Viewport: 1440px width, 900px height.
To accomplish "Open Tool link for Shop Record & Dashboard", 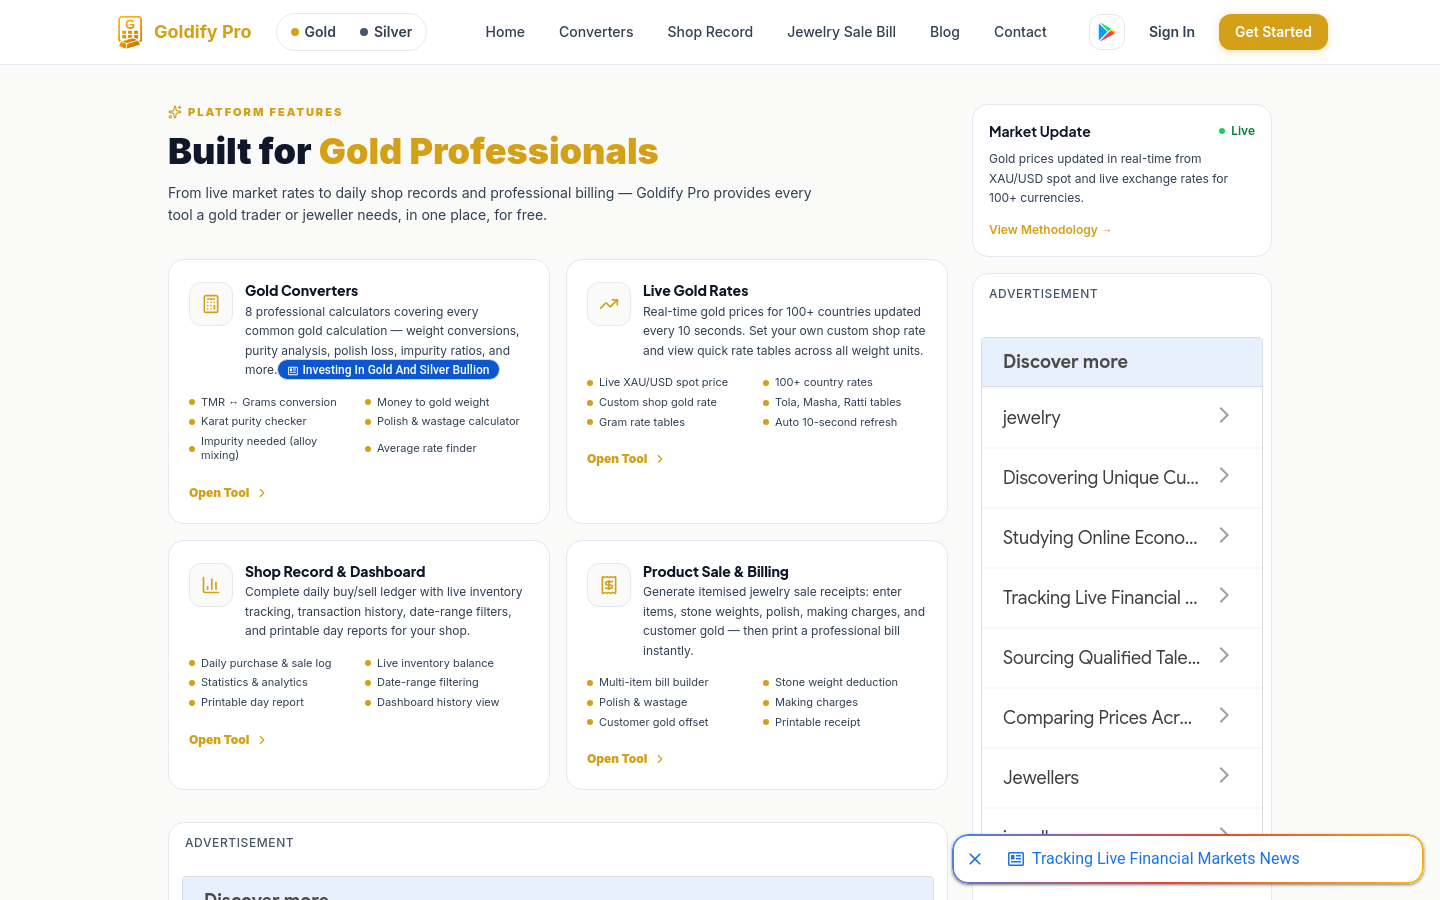I will [227, 740].
